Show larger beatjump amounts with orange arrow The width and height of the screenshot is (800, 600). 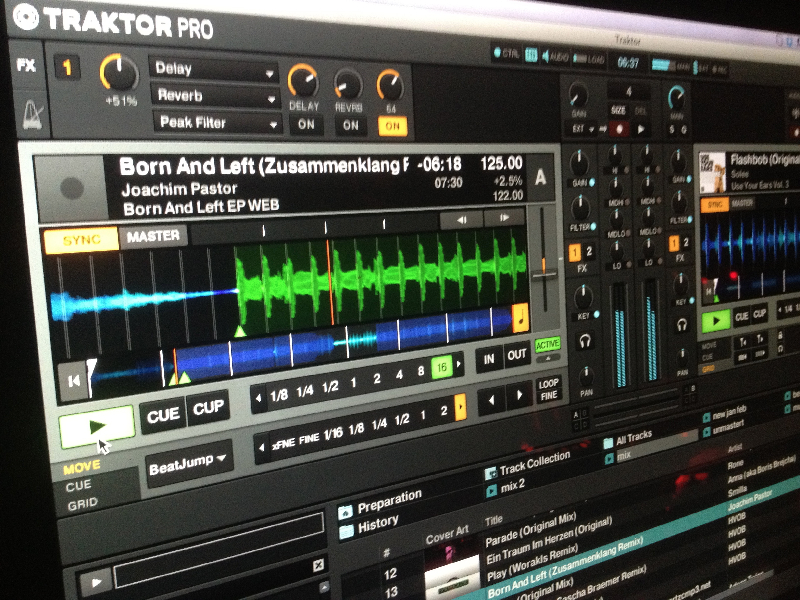tap(460, 407)
